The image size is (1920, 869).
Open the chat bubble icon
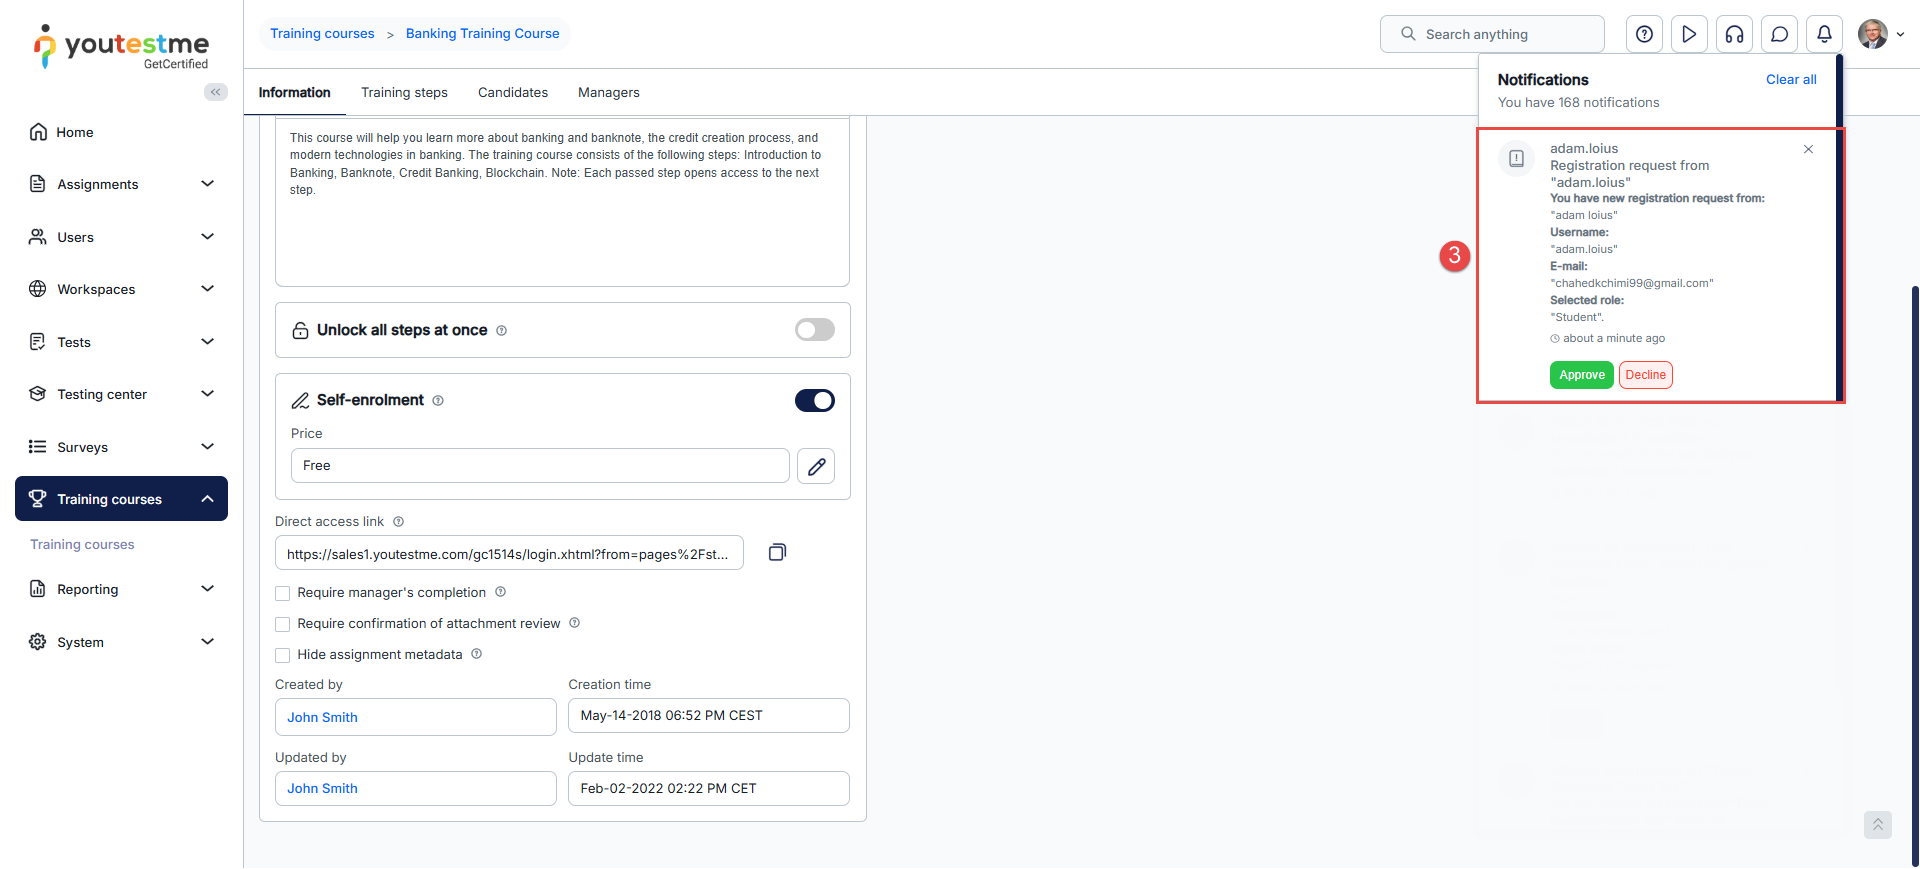tap(1779, 34)
